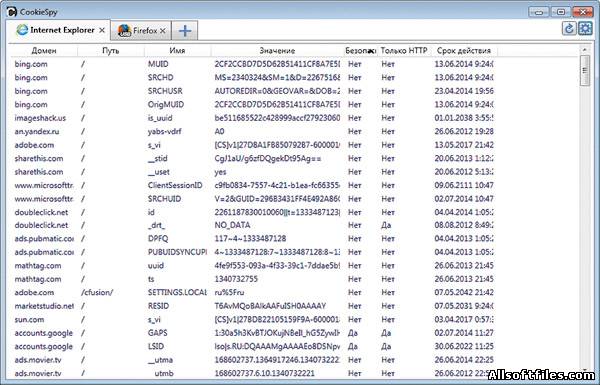
Task: Select the DPFQ cookie name
Action: (158, 238)
